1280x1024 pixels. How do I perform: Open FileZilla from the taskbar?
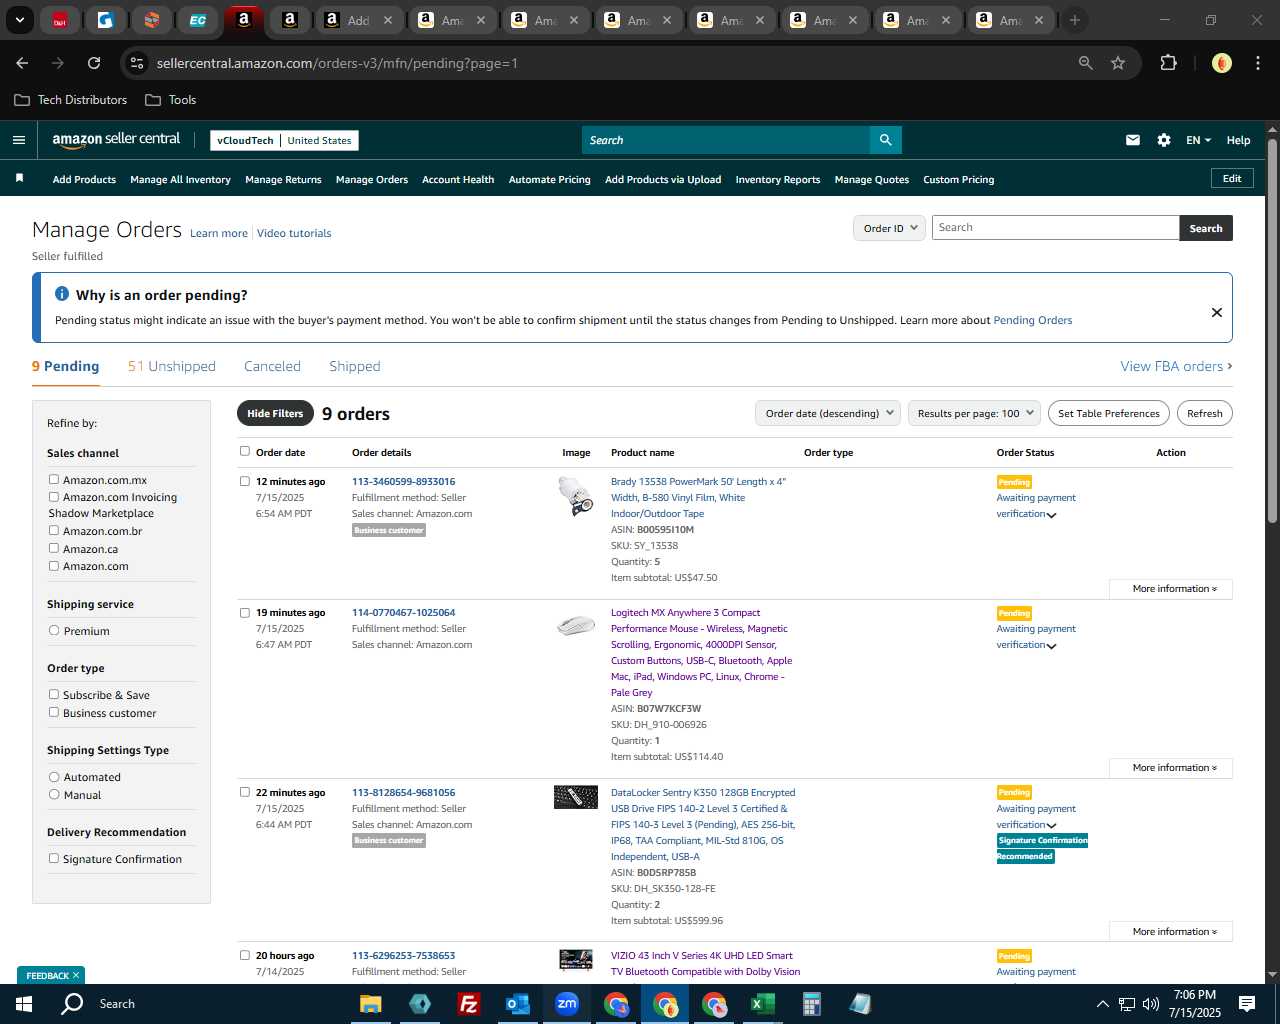[468, 1004]
